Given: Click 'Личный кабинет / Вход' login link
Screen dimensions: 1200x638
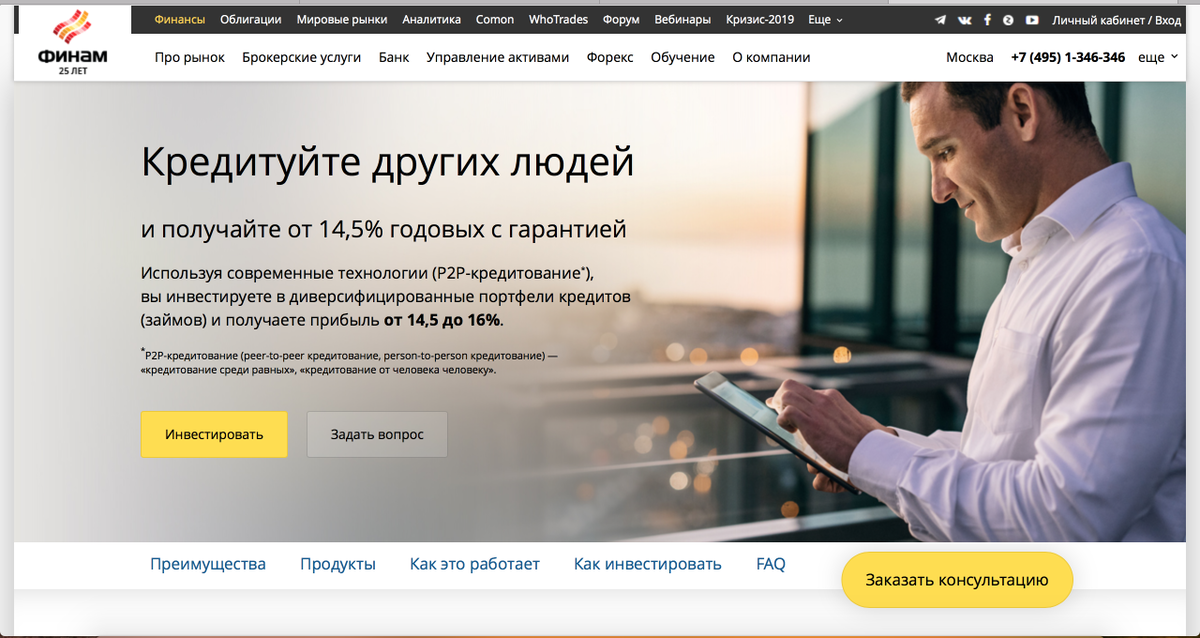Looking at the screenshot, I should pos(1116,19).
